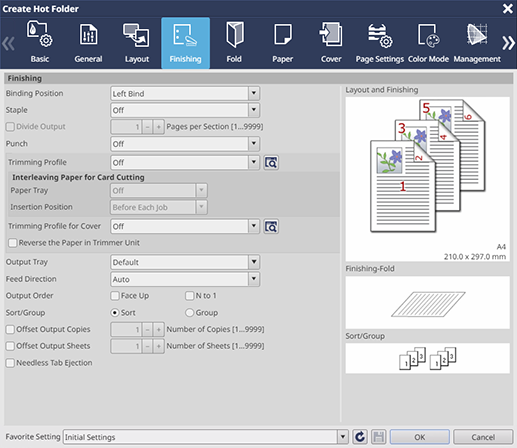
Task: Click the Cancel button
Action: pyautogui.click(x=483, y=437)
